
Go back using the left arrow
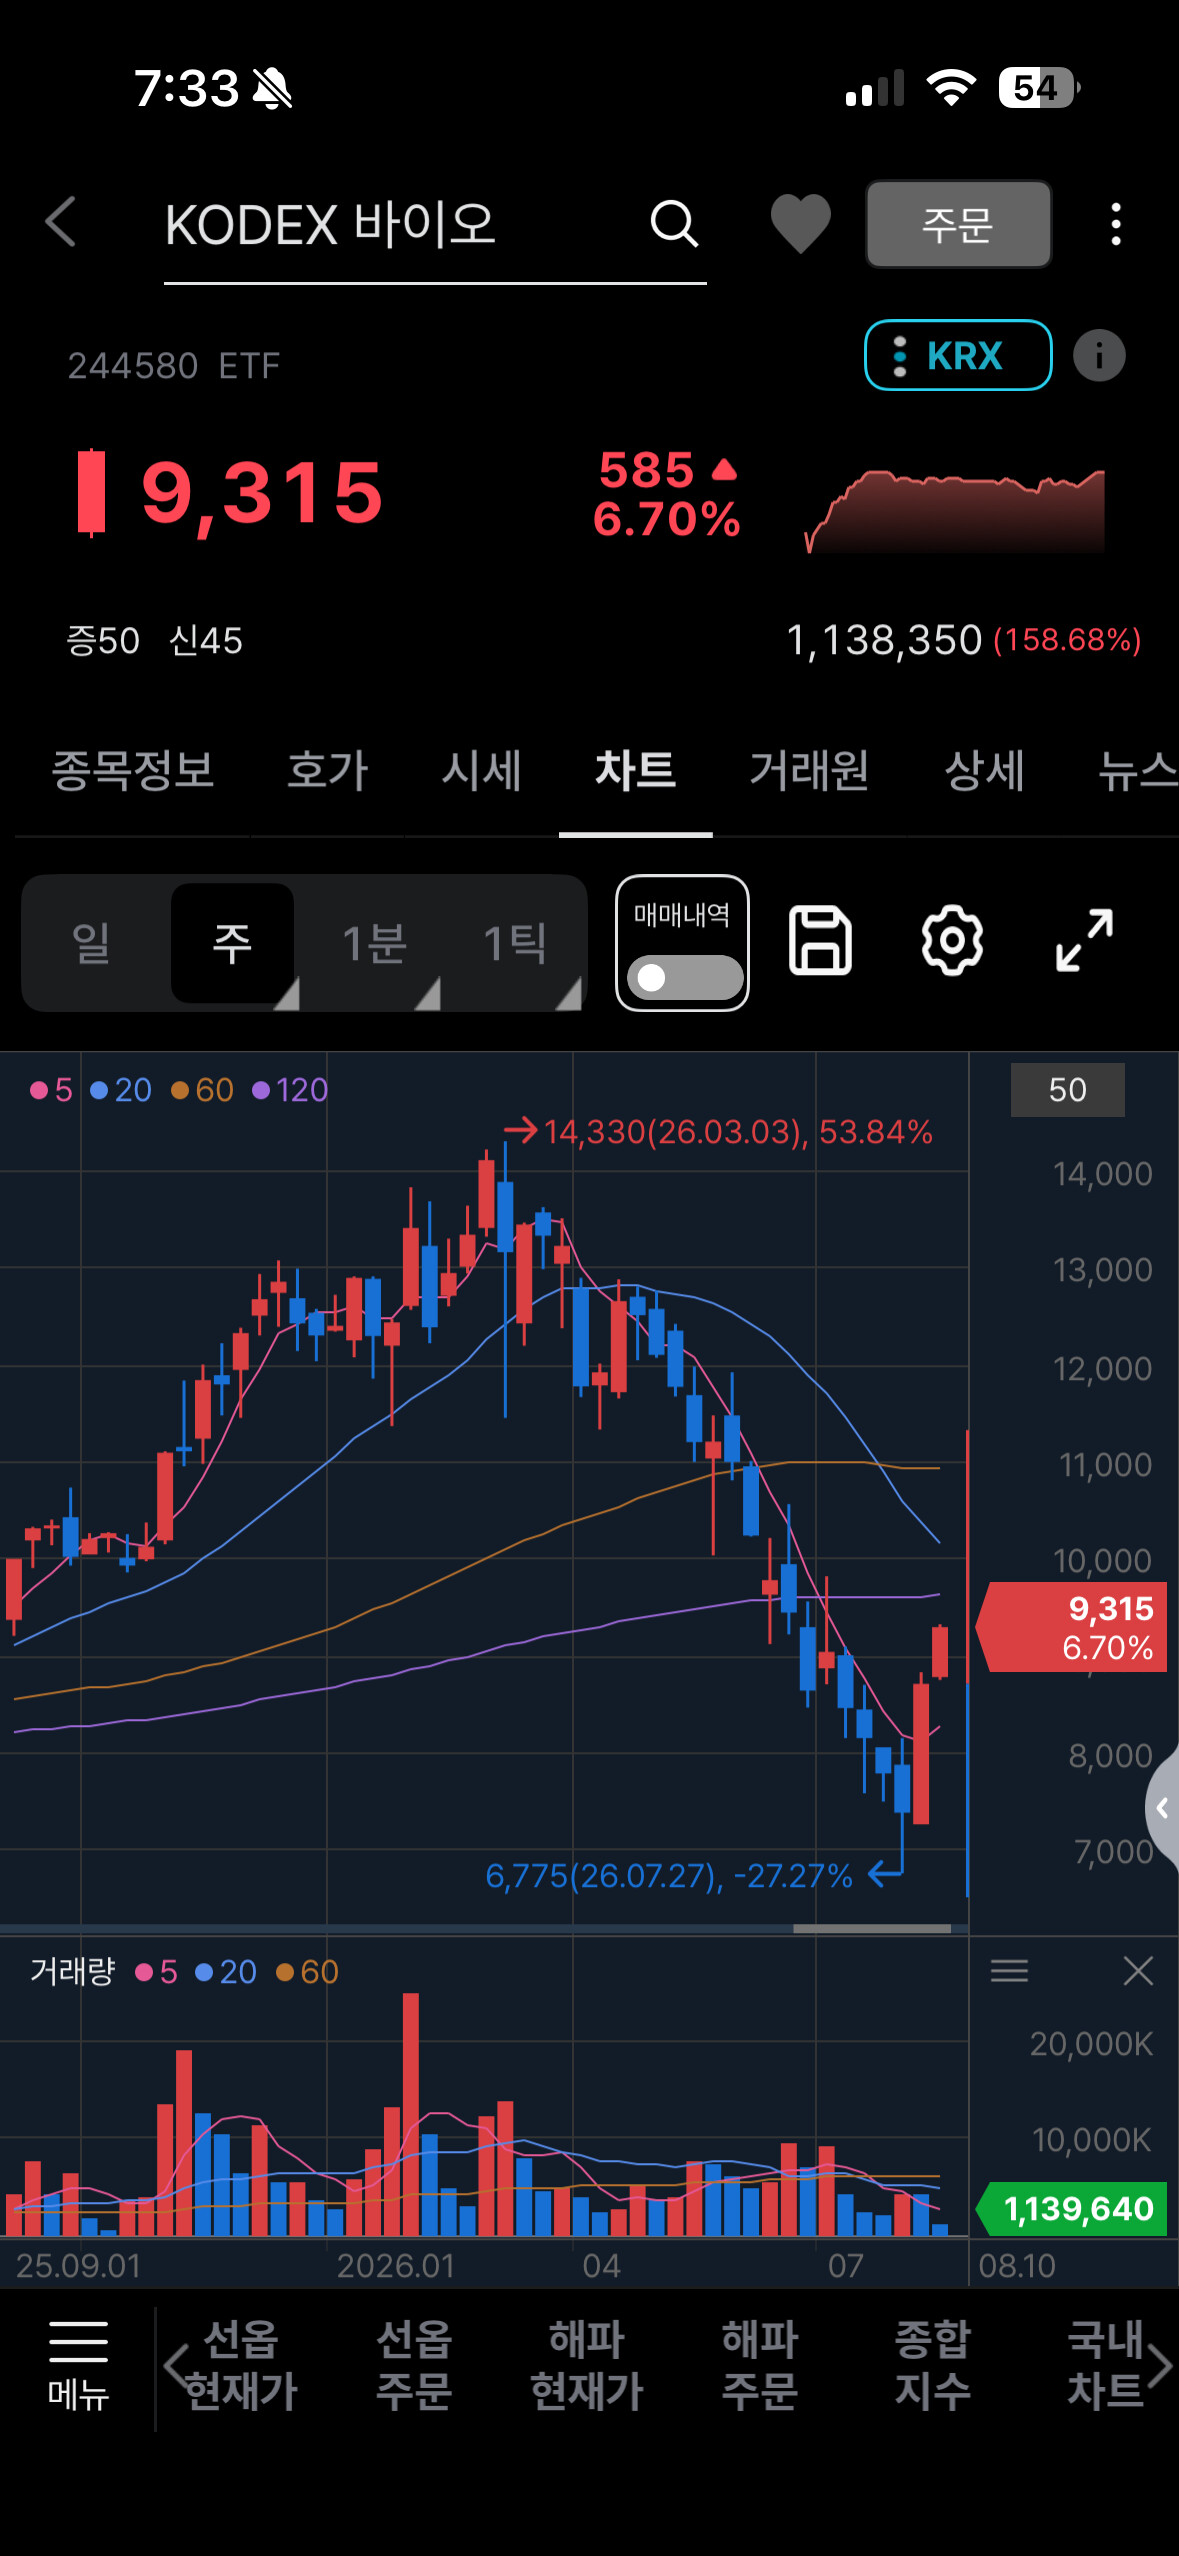61,222
